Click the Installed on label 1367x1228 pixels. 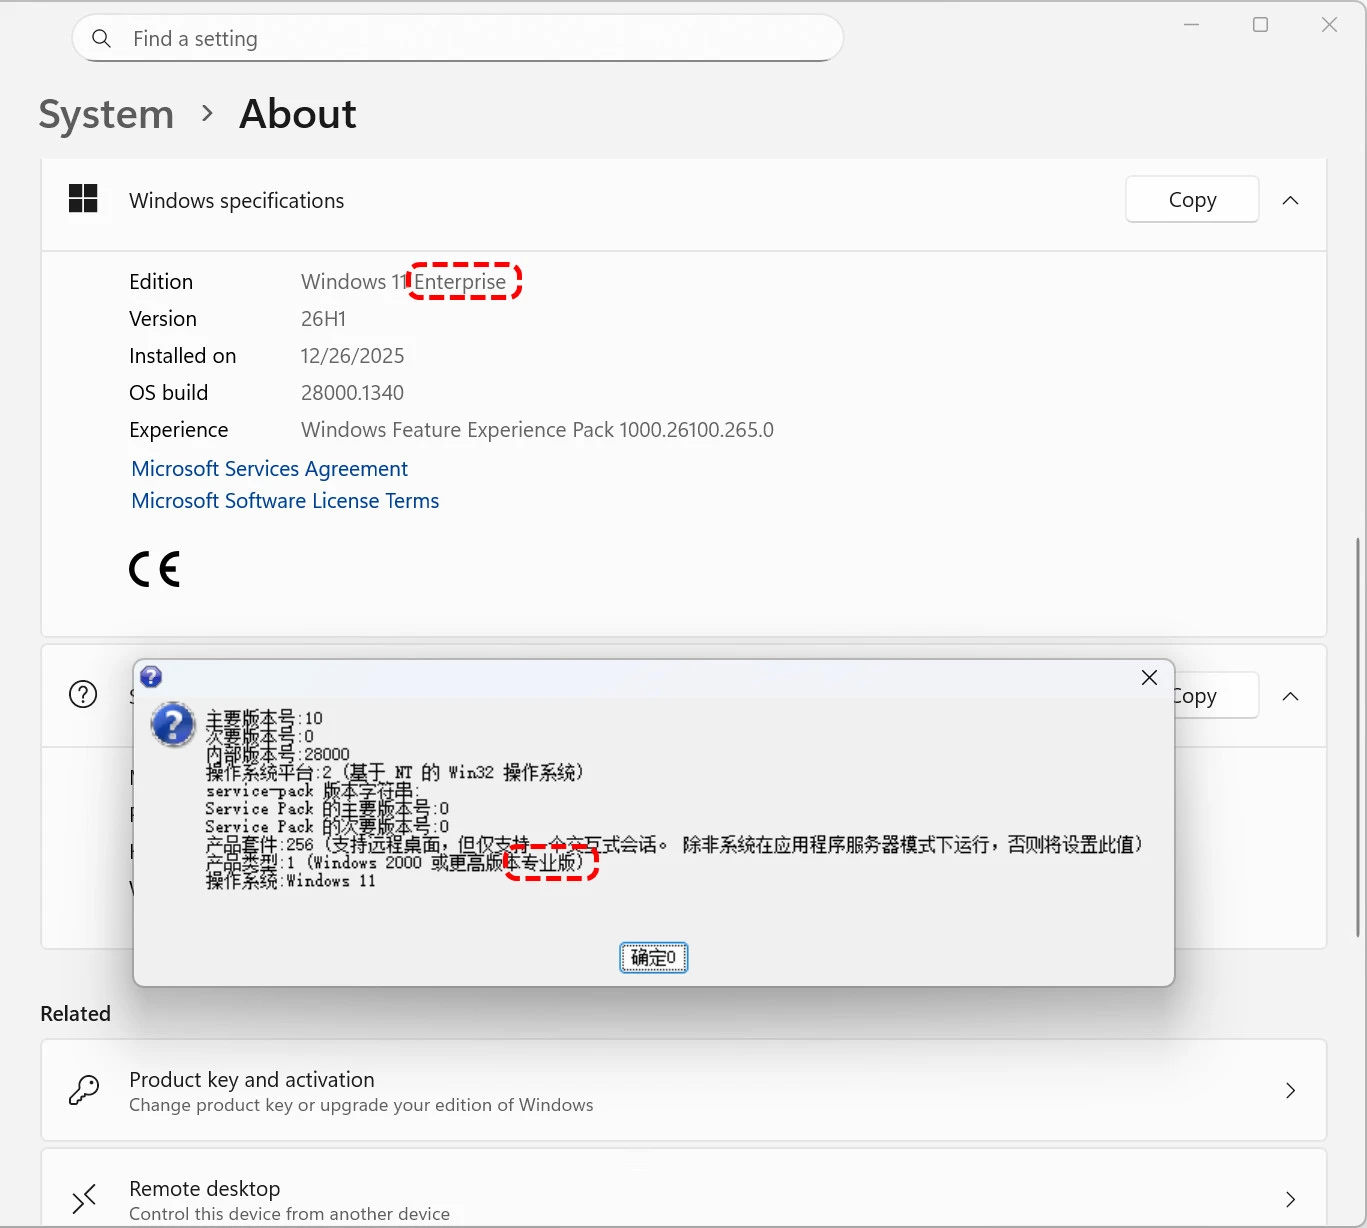[x=183, y=356]
